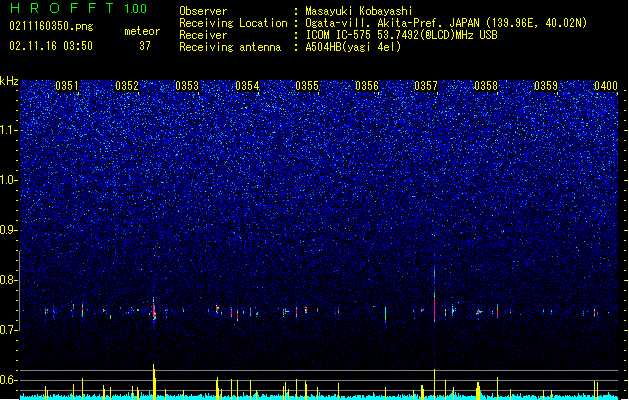Click time marker 0400

click(606, 86)
